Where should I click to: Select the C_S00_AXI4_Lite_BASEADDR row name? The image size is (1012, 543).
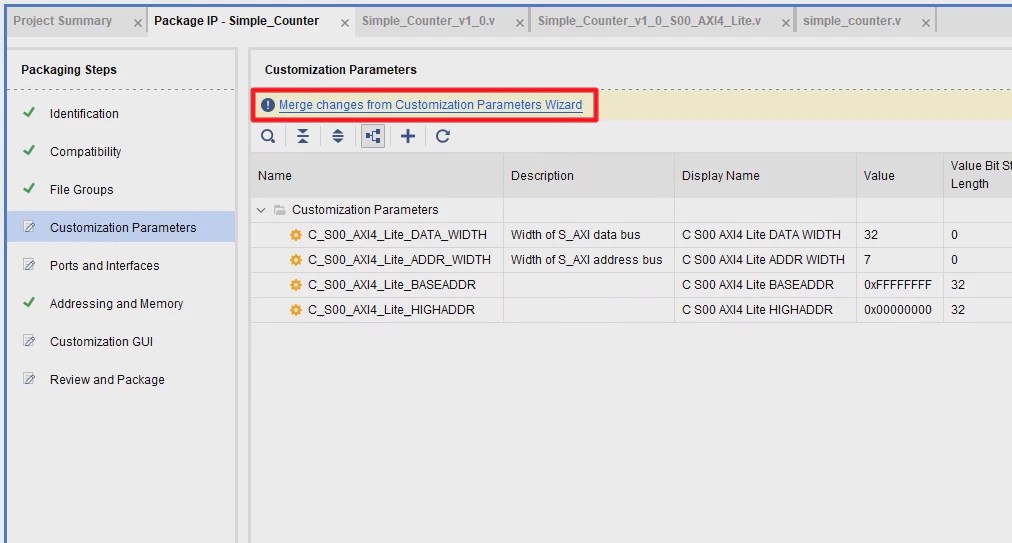(392, 285)
